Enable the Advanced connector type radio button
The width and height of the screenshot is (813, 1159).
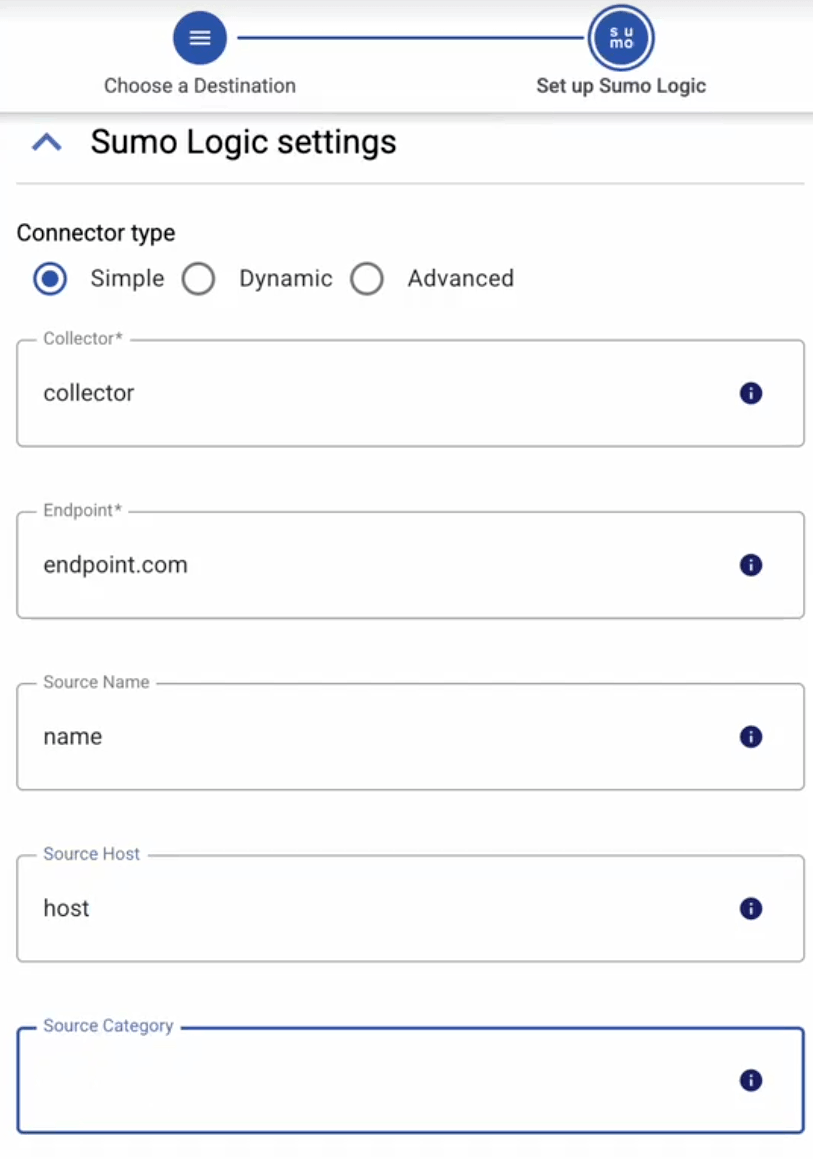coord(367,279)
